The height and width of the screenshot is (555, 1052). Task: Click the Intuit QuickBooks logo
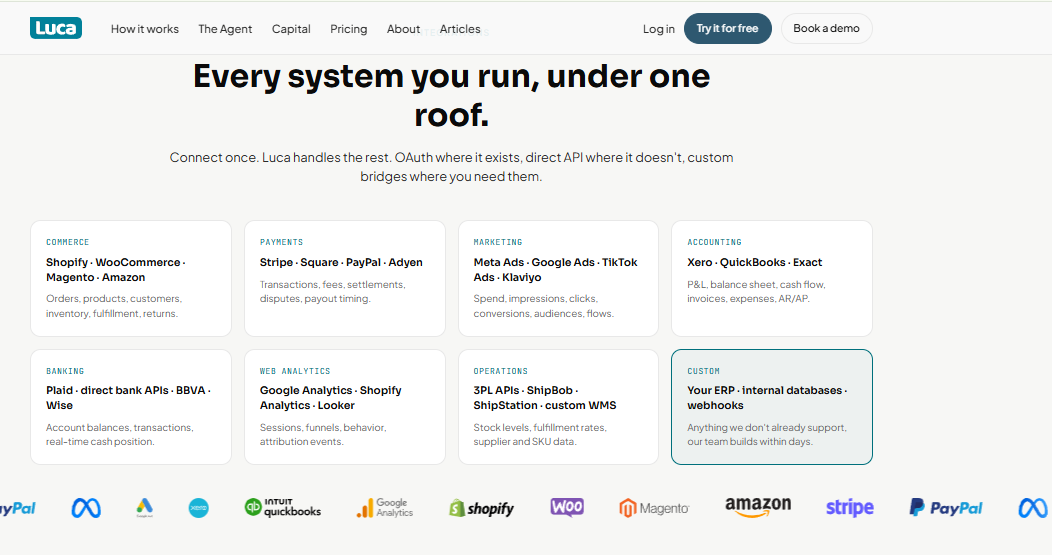282,508
